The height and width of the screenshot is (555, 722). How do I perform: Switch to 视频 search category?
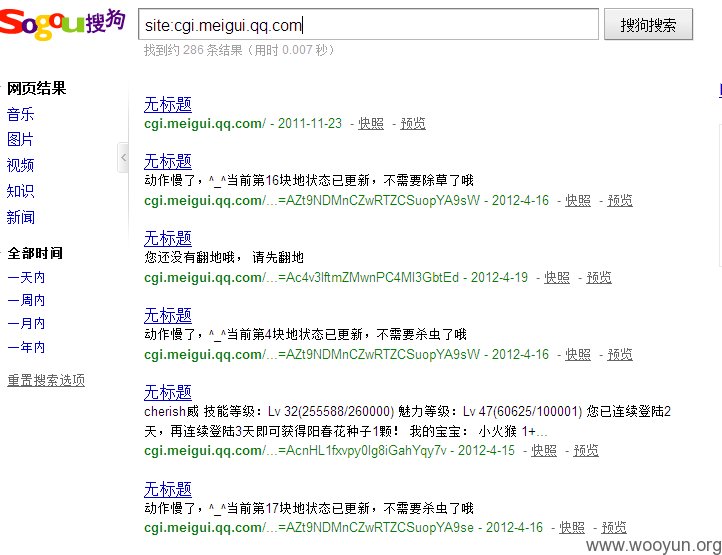click(21, 165)
